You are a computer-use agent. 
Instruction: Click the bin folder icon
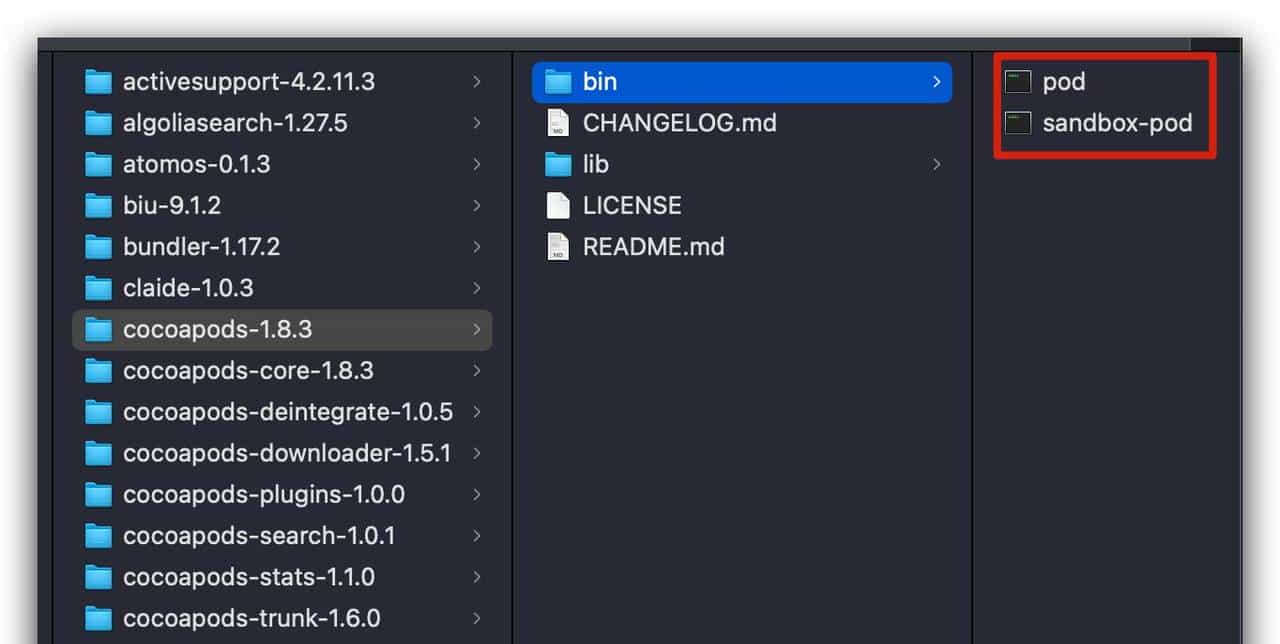pos(557,81)
